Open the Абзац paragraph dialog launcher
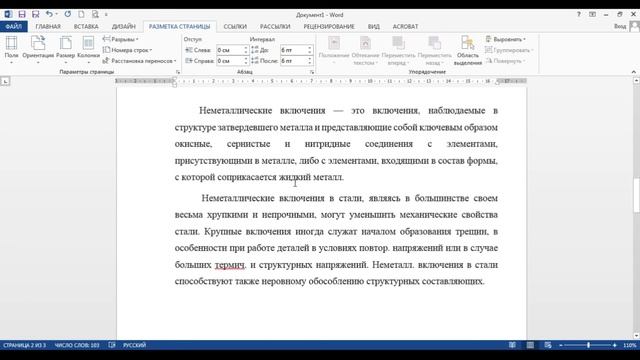This screenshot has height=360, width=640. 312,72
